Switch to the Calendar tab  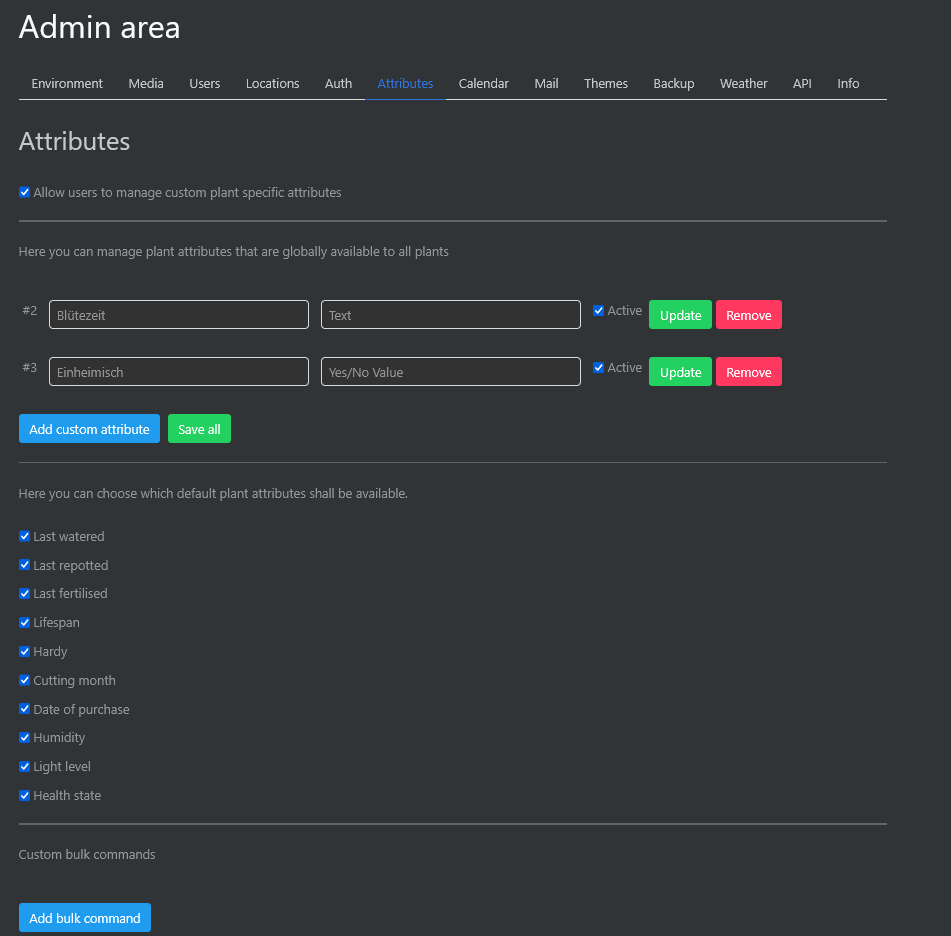[x=483, y=84]
